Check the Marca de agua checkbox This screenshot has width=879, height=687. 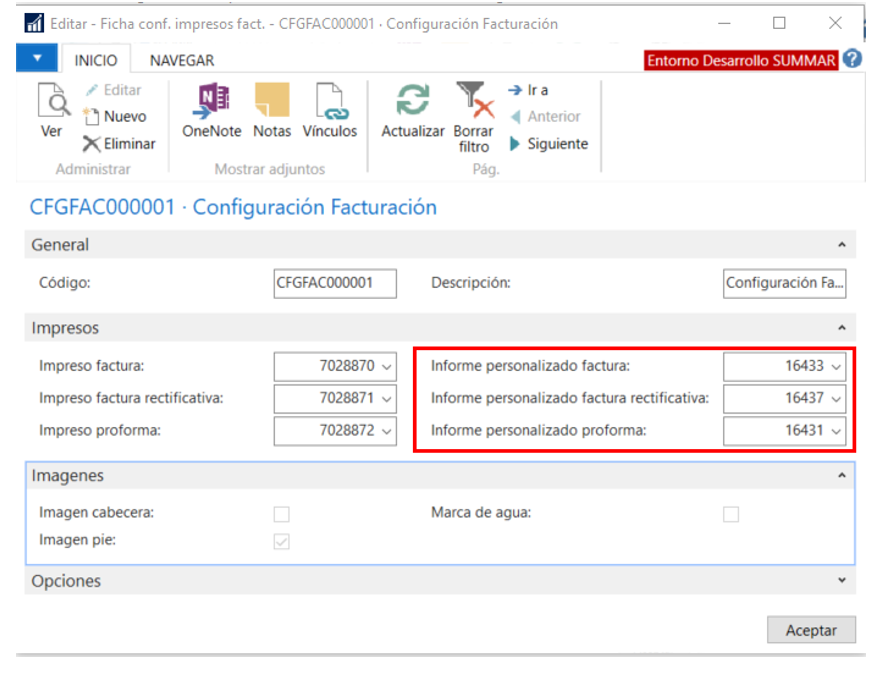[731, 514]
